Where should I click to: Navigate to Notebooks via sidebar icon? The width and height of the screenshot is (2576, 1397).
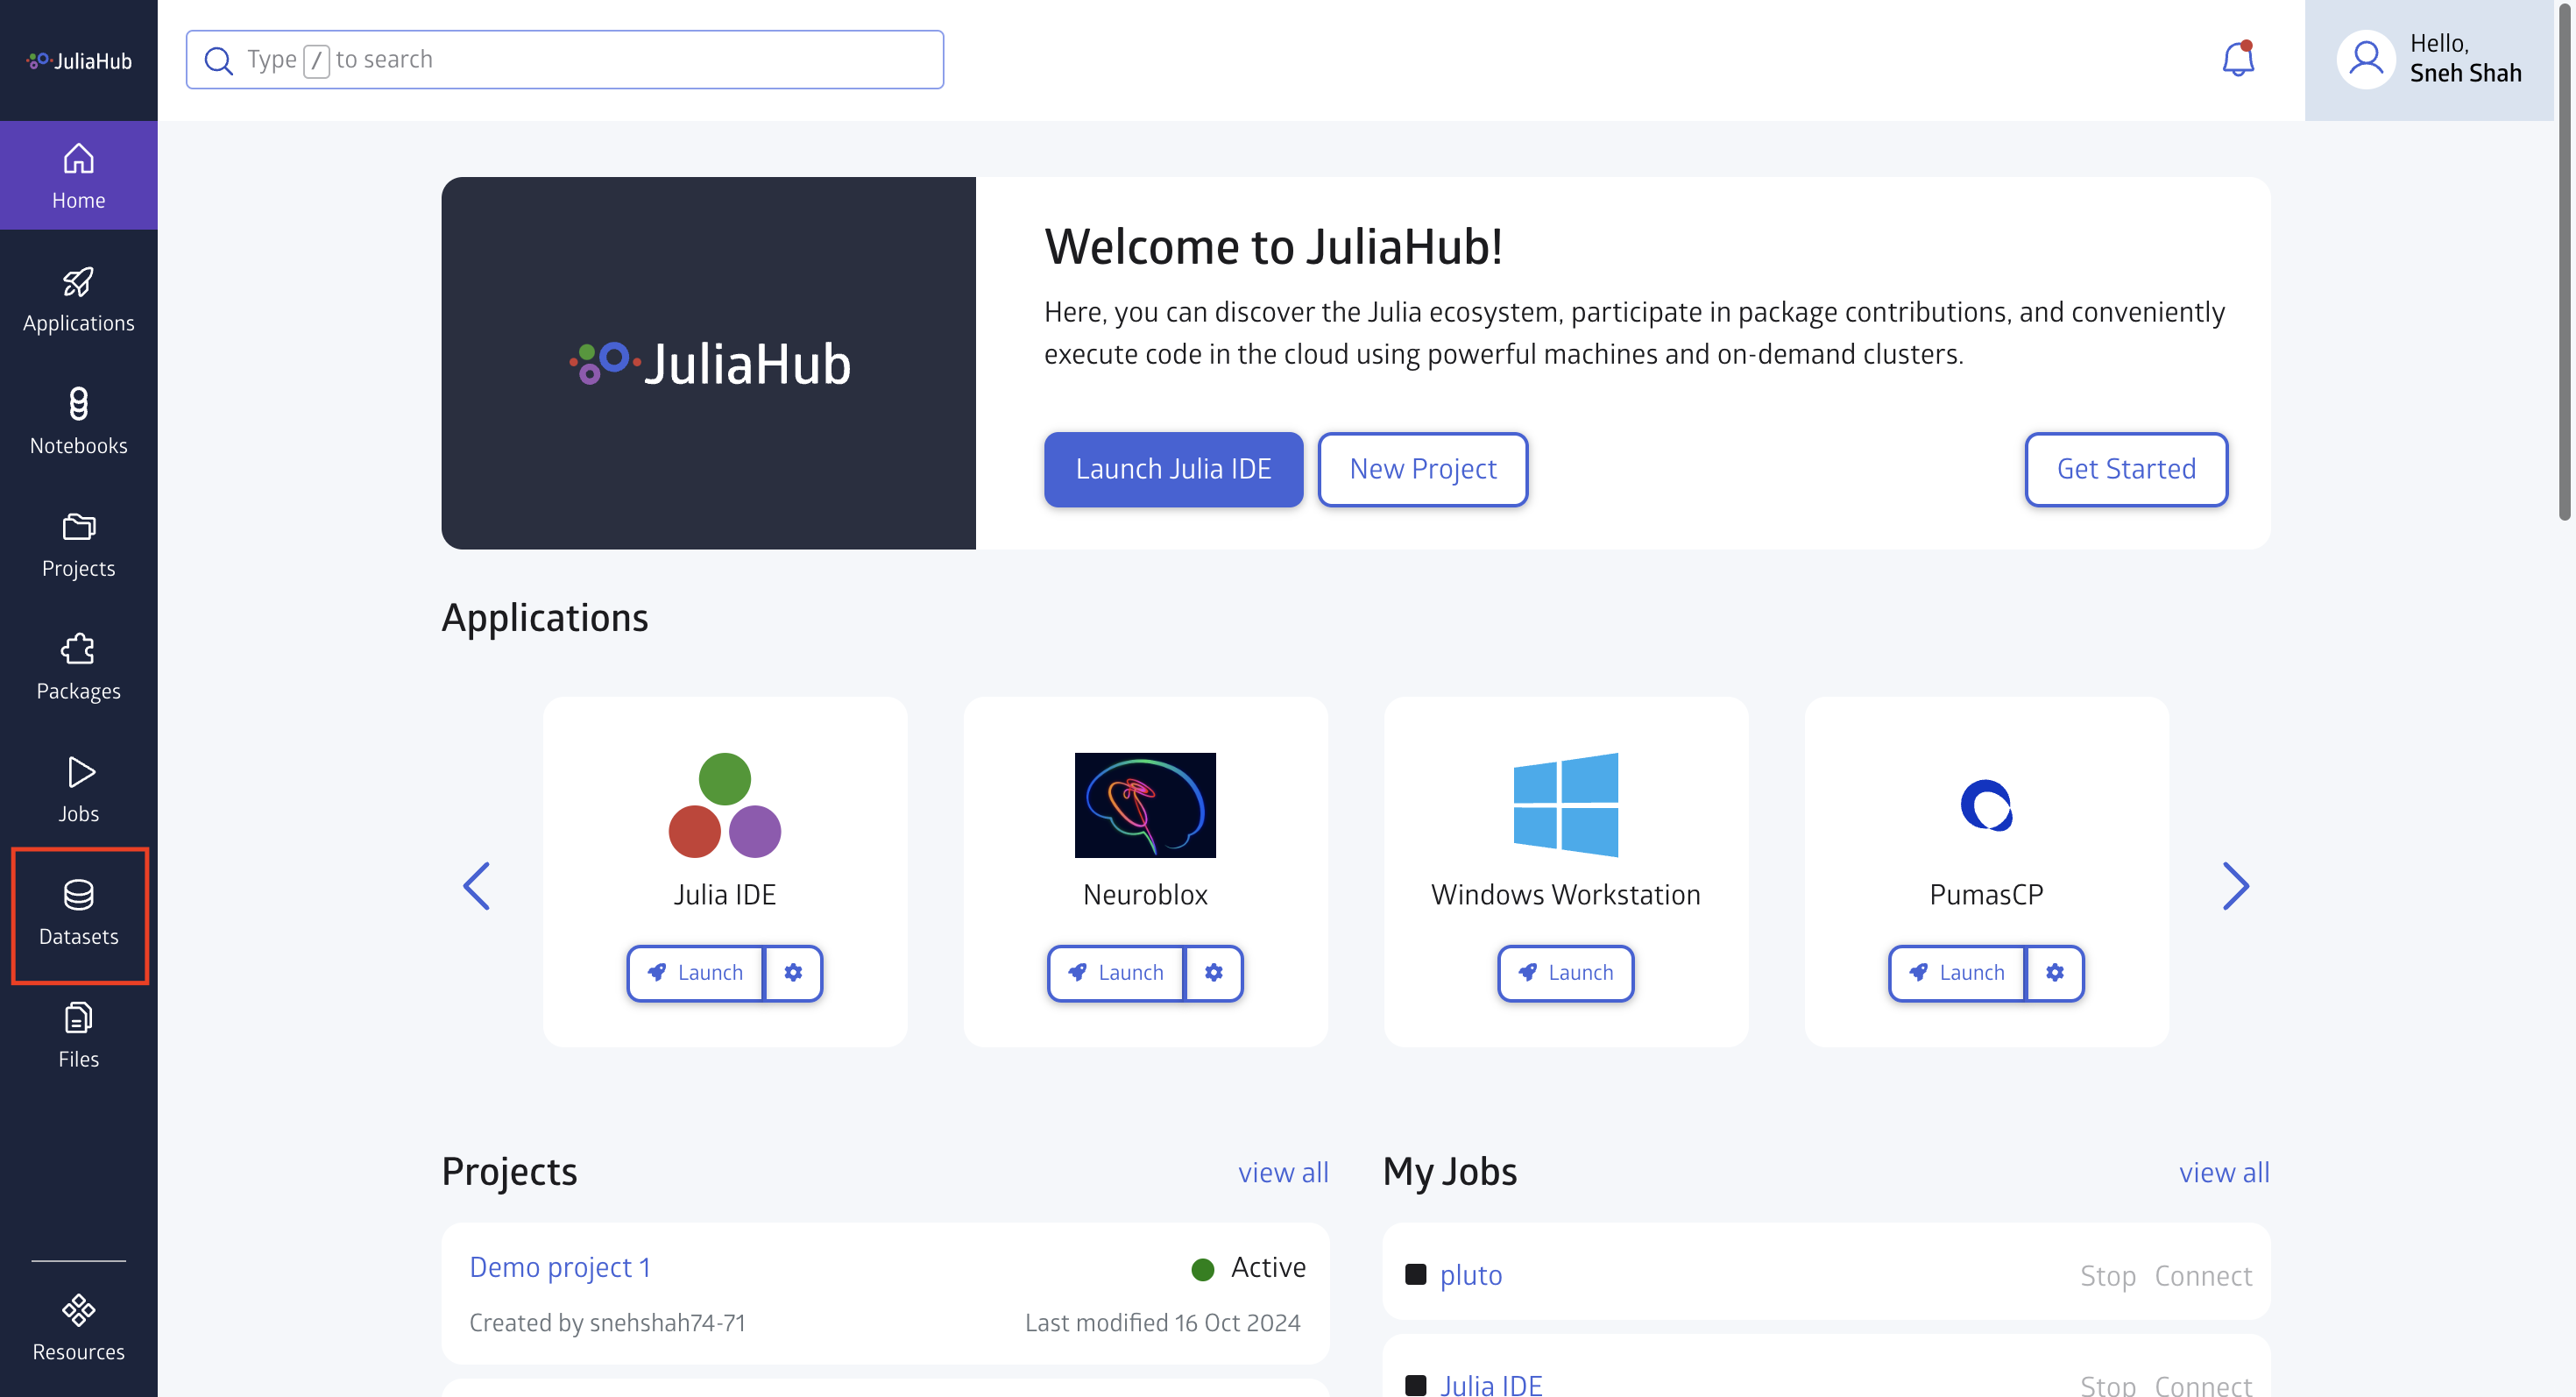(x=77, y=420)
